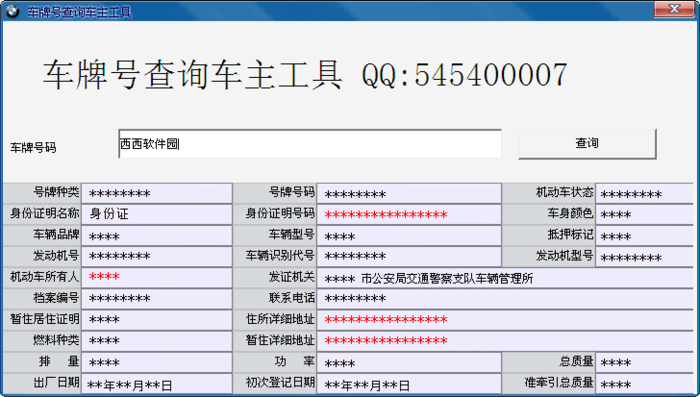The image size is (700, 397).
Task: Click the 联系电话 value field
Action: (505, 298)
